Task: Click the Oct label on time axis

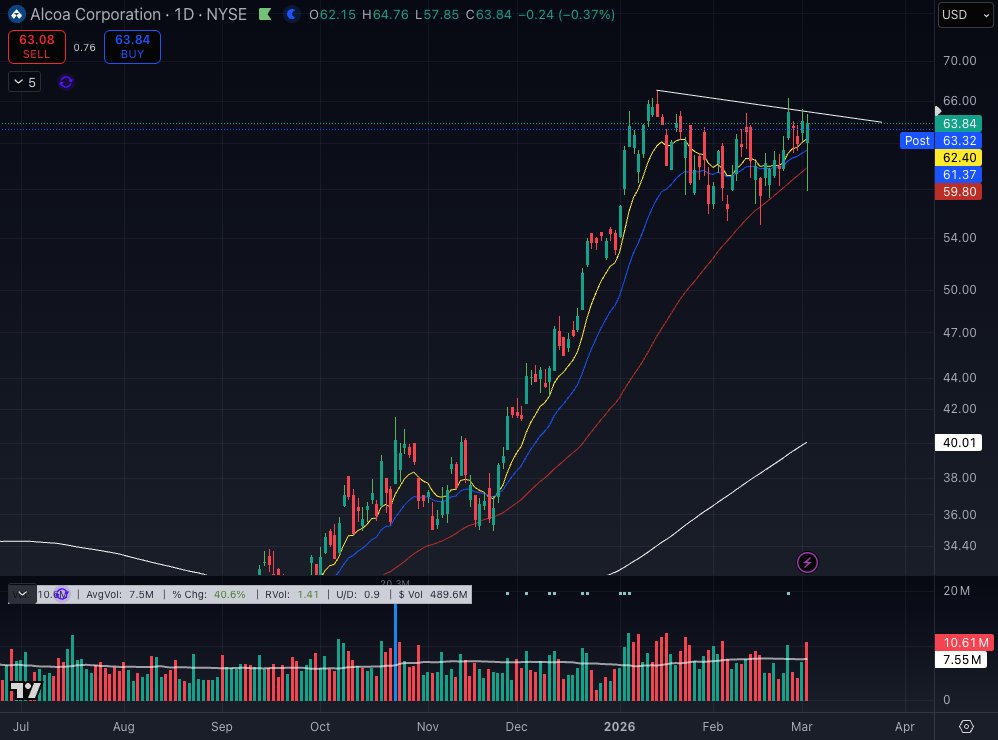Action: (320, 727)
